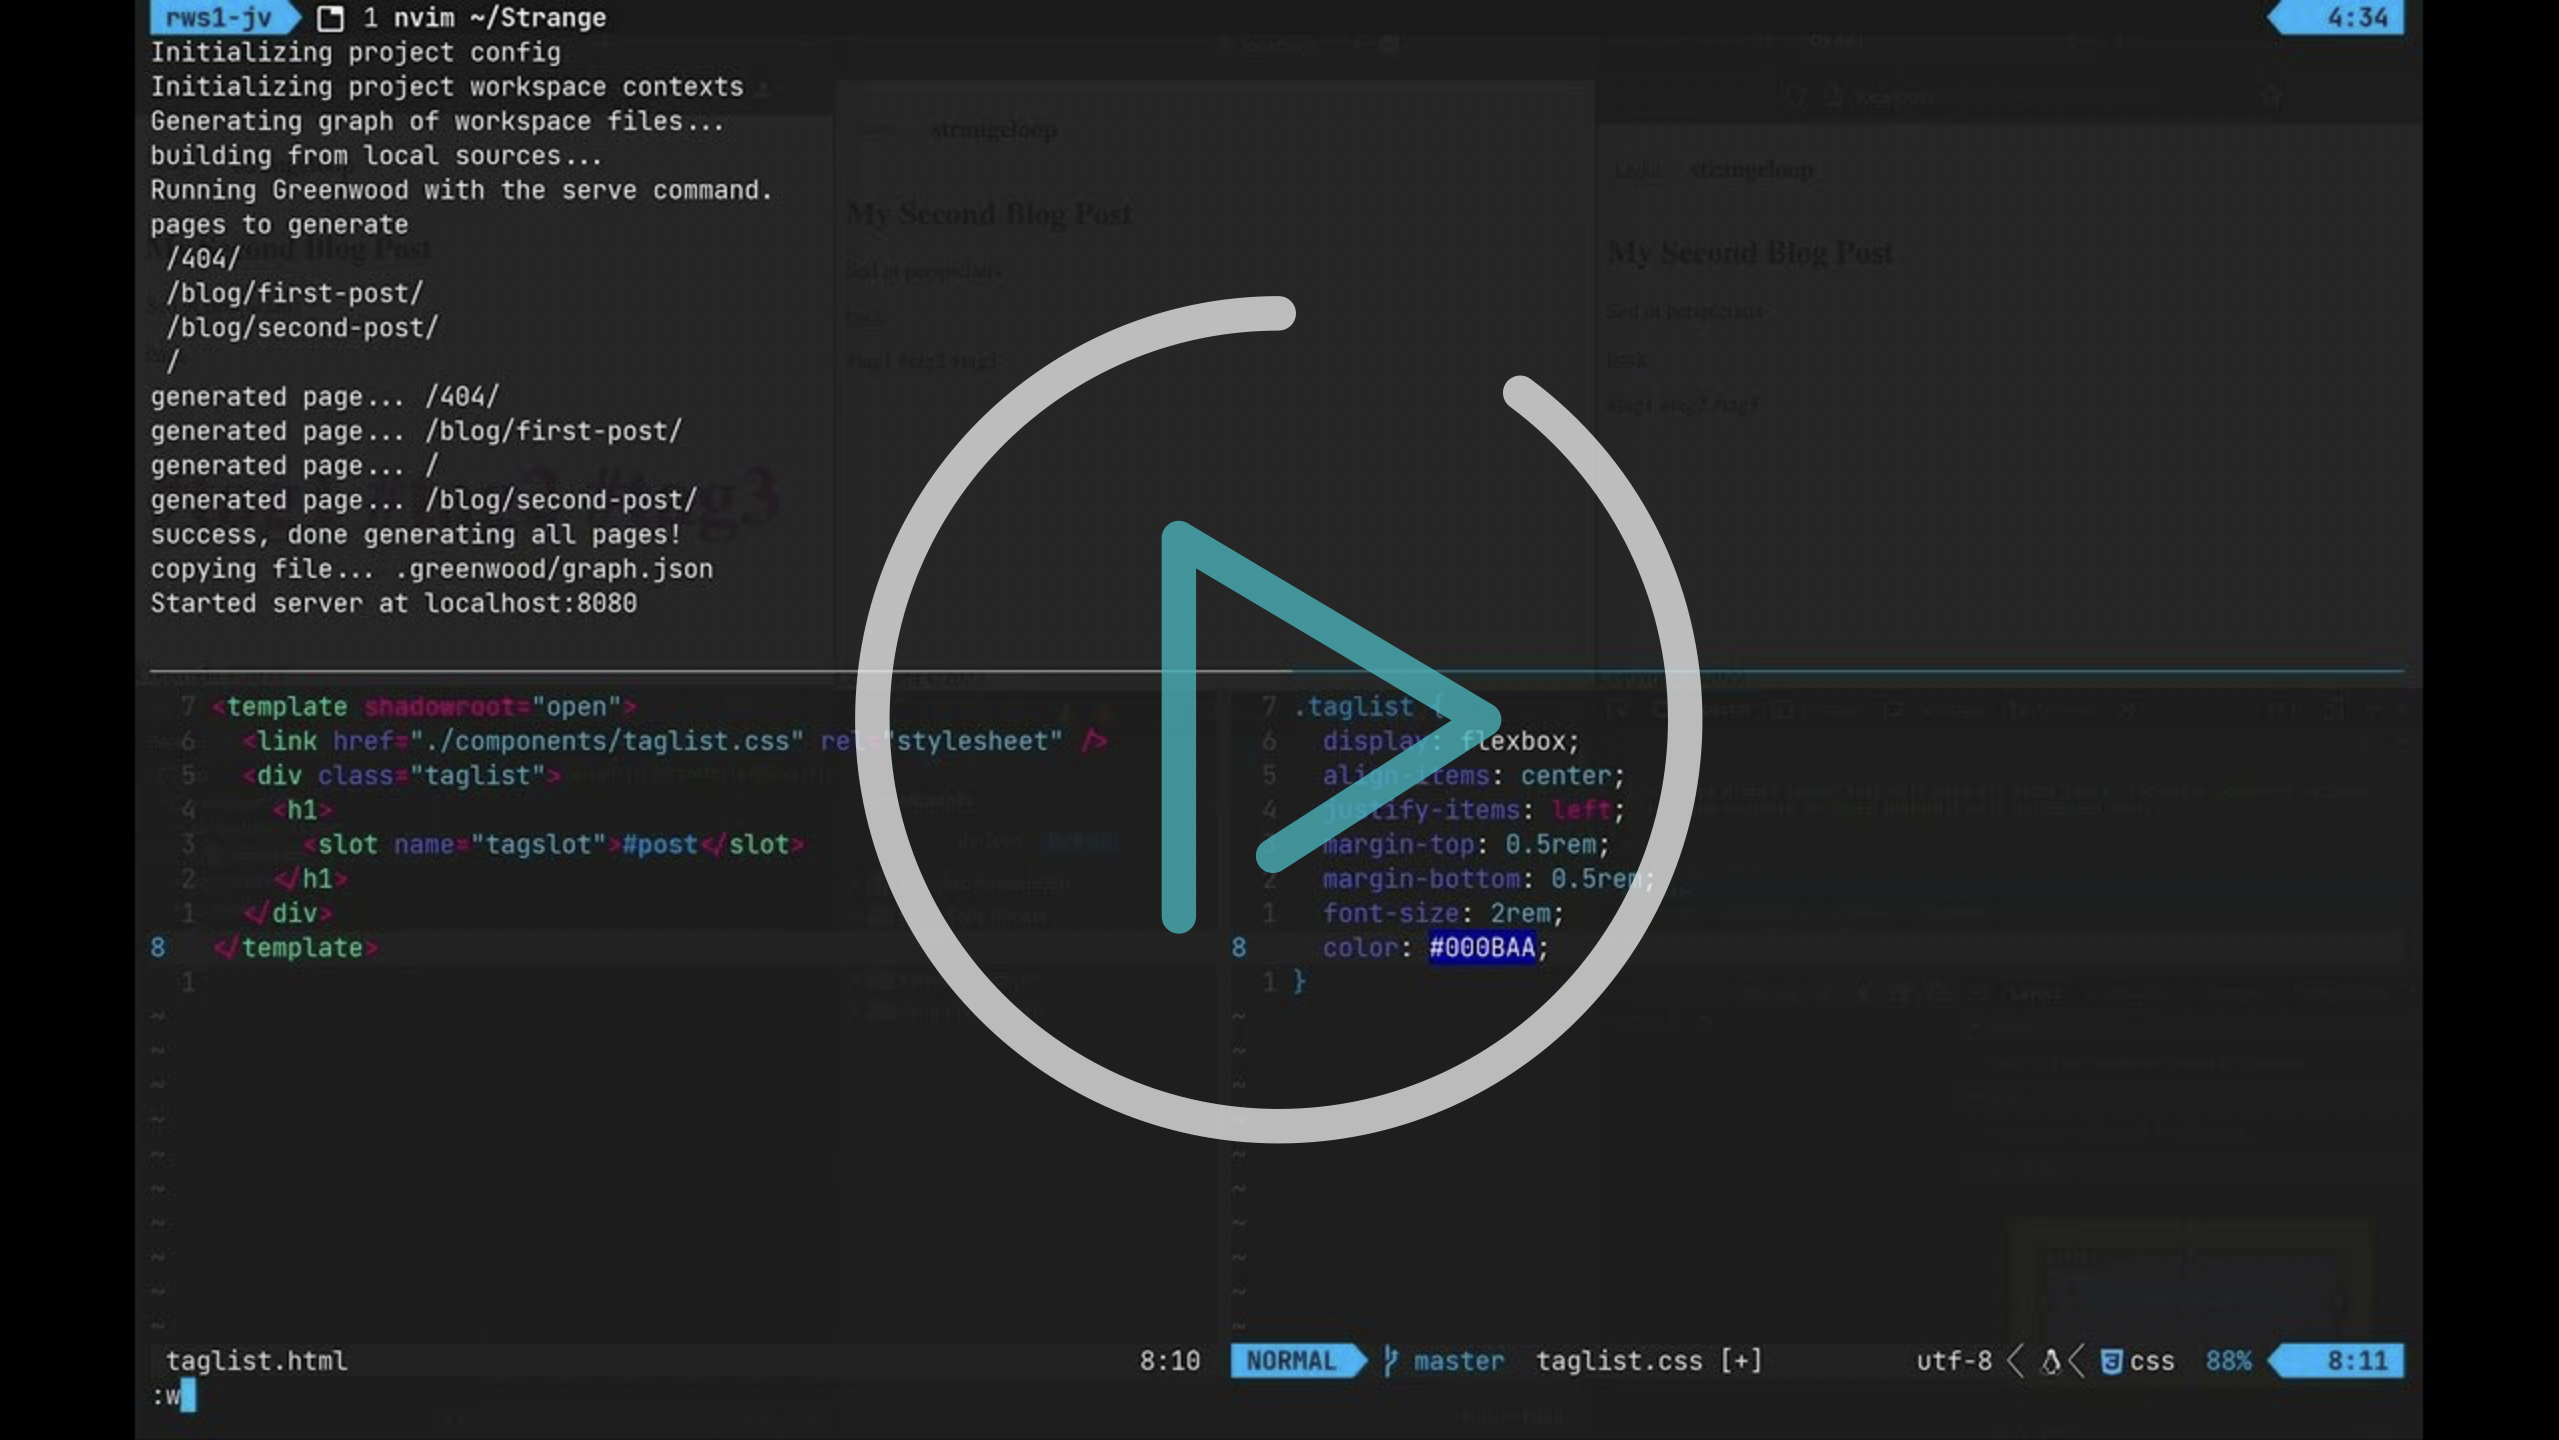Screen dimensions: 2559x1440
Task: Click the link href taglist.css stylesheet line
Action: point(675,741)
